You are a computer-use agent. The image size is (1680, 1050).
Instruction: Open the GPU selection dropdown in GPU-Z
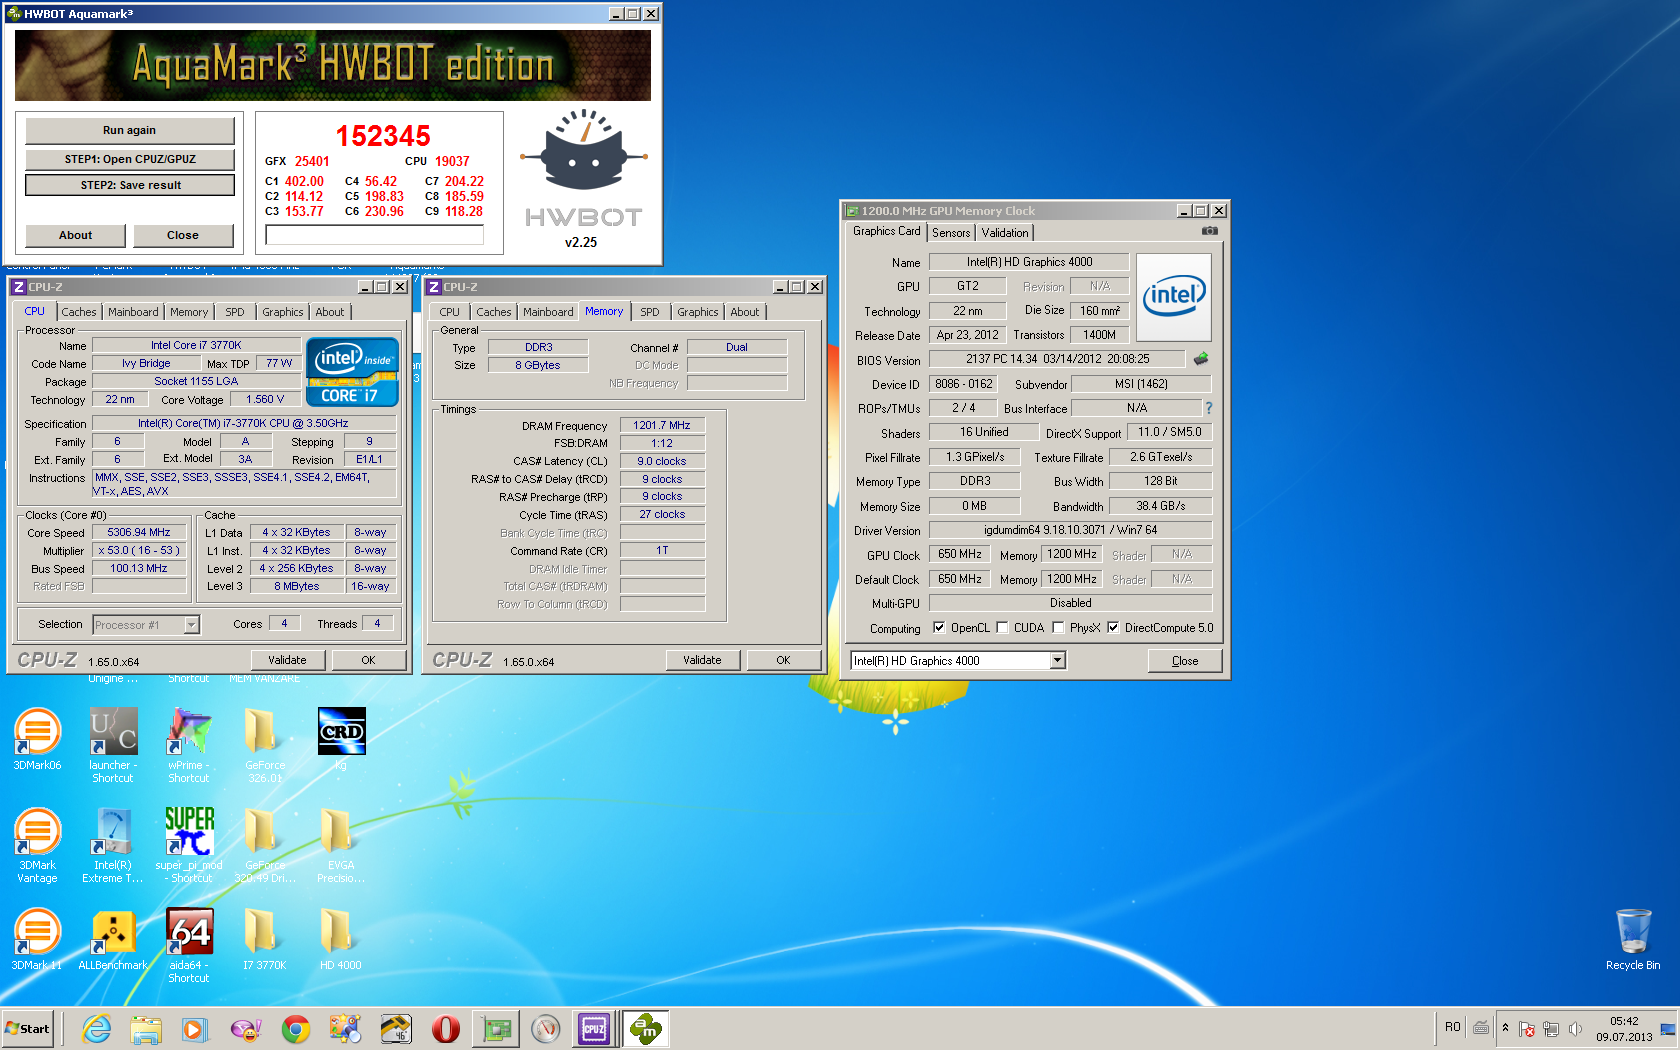(x=1058, y=661)
